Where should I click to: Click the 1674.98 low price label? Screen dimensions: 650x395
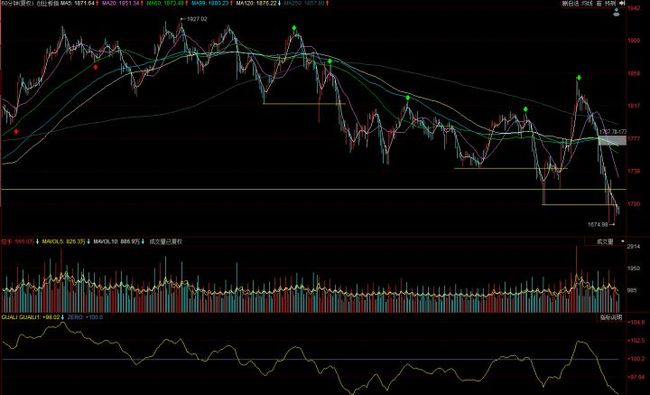(x=598, y=224)
